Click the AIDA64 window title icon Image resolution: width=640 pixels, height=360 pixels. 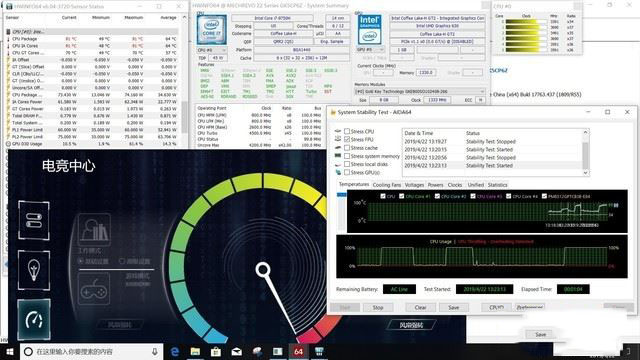point(333,112)
